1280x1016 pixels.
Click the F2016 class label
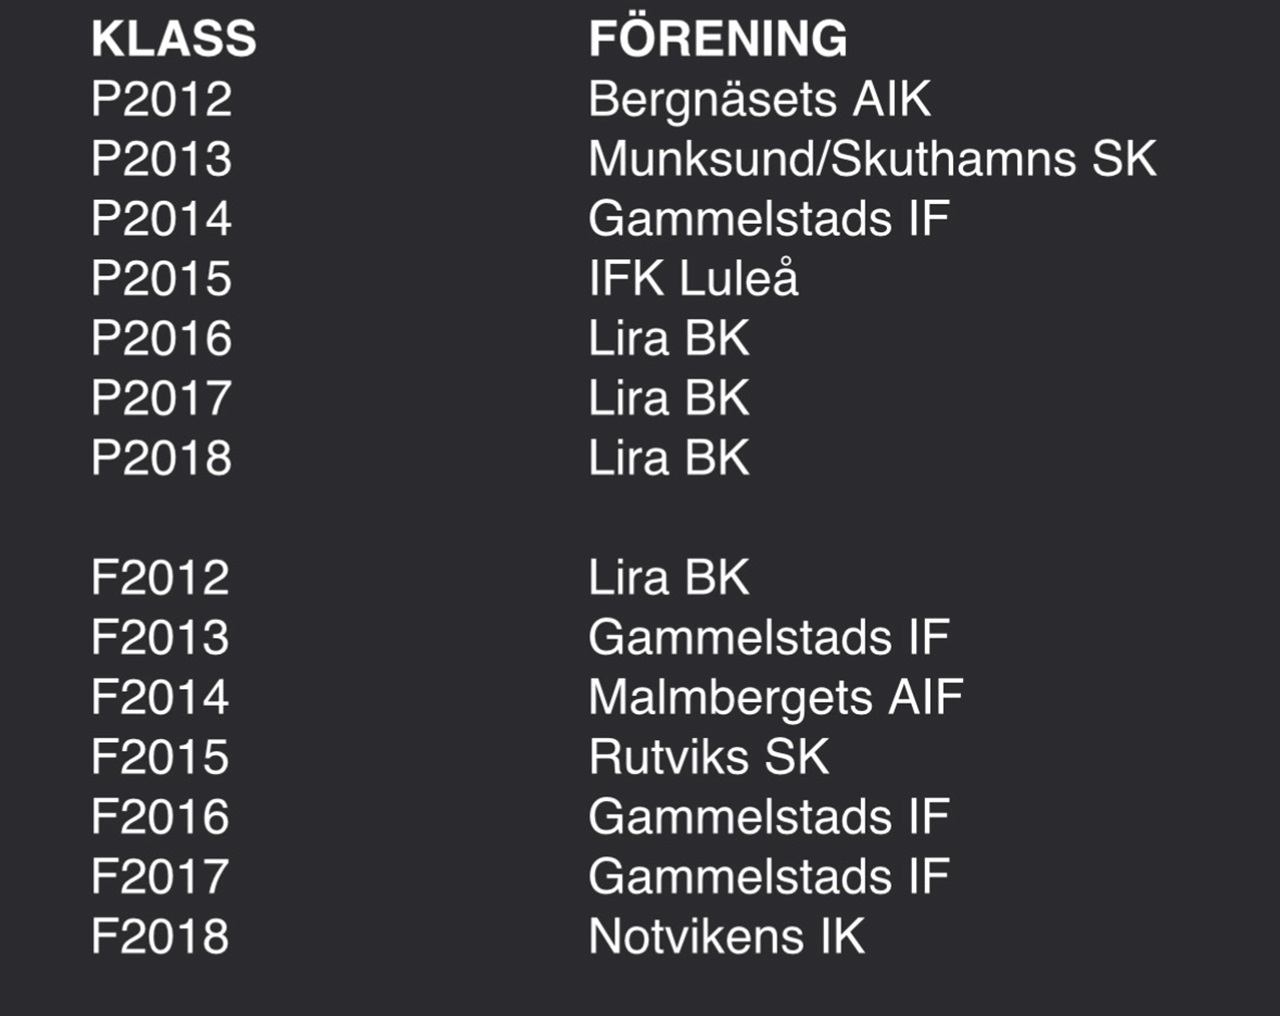tap(161, 817)
